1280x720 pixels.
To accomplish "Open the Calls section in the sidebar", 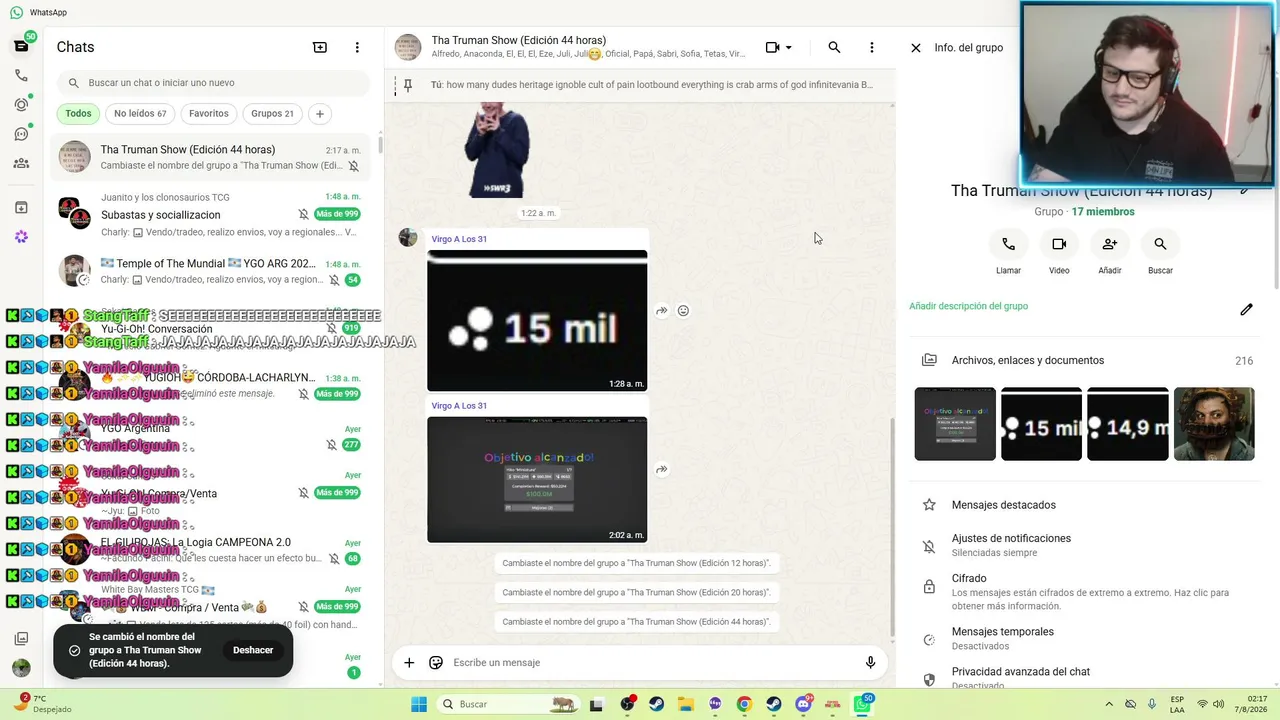I will pyautogui.click(x=21, y=75).
